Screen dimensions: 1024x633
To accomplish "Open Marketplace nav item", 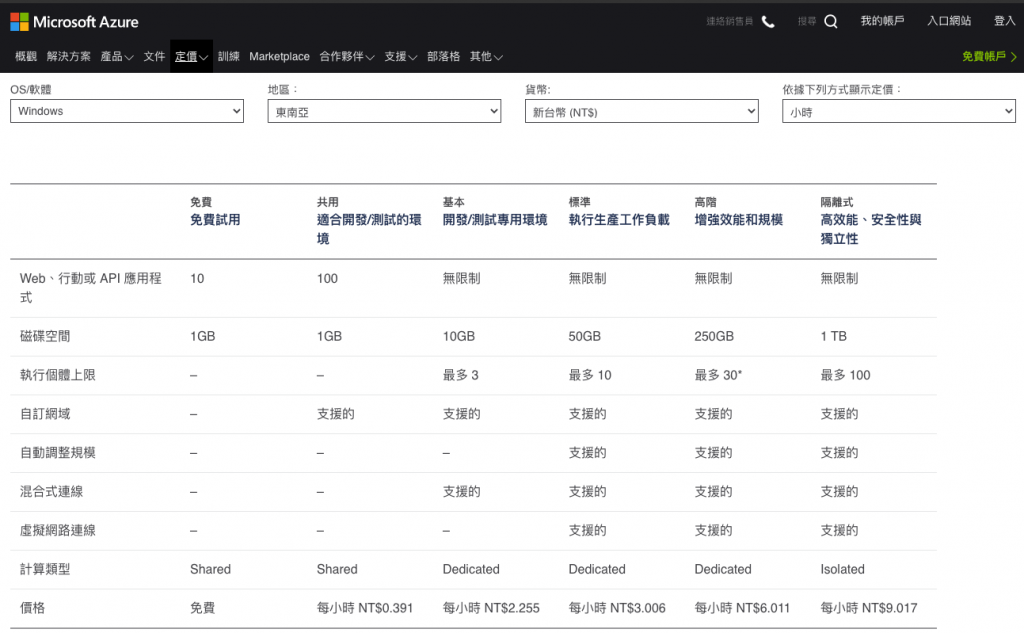I will coord(279,56).
